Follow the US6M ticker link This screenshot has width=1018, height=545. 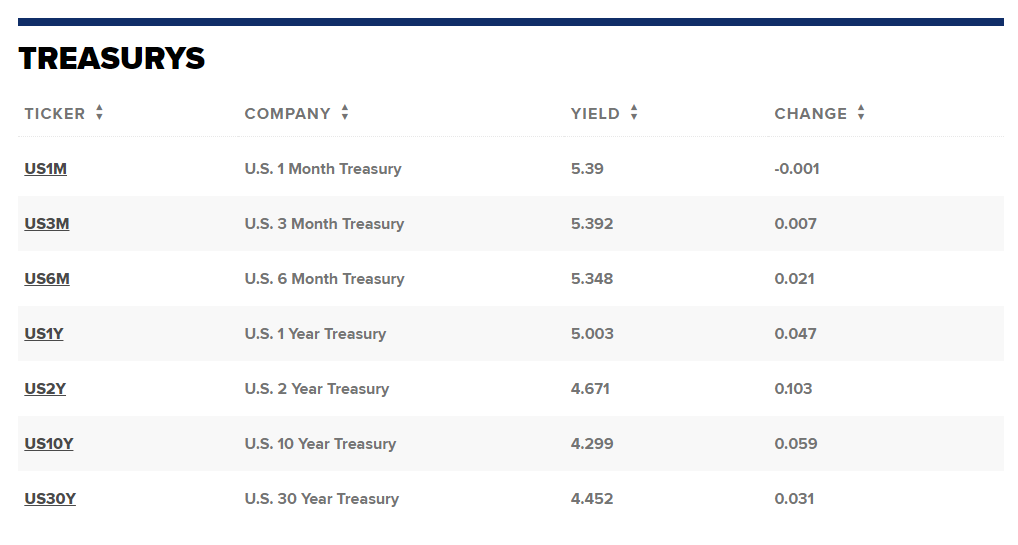click(x=47, y=279)
